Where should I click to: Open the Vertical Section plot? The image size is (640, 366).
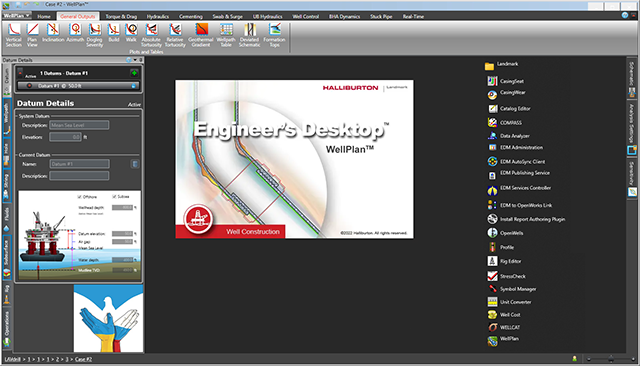coord(13,35)
